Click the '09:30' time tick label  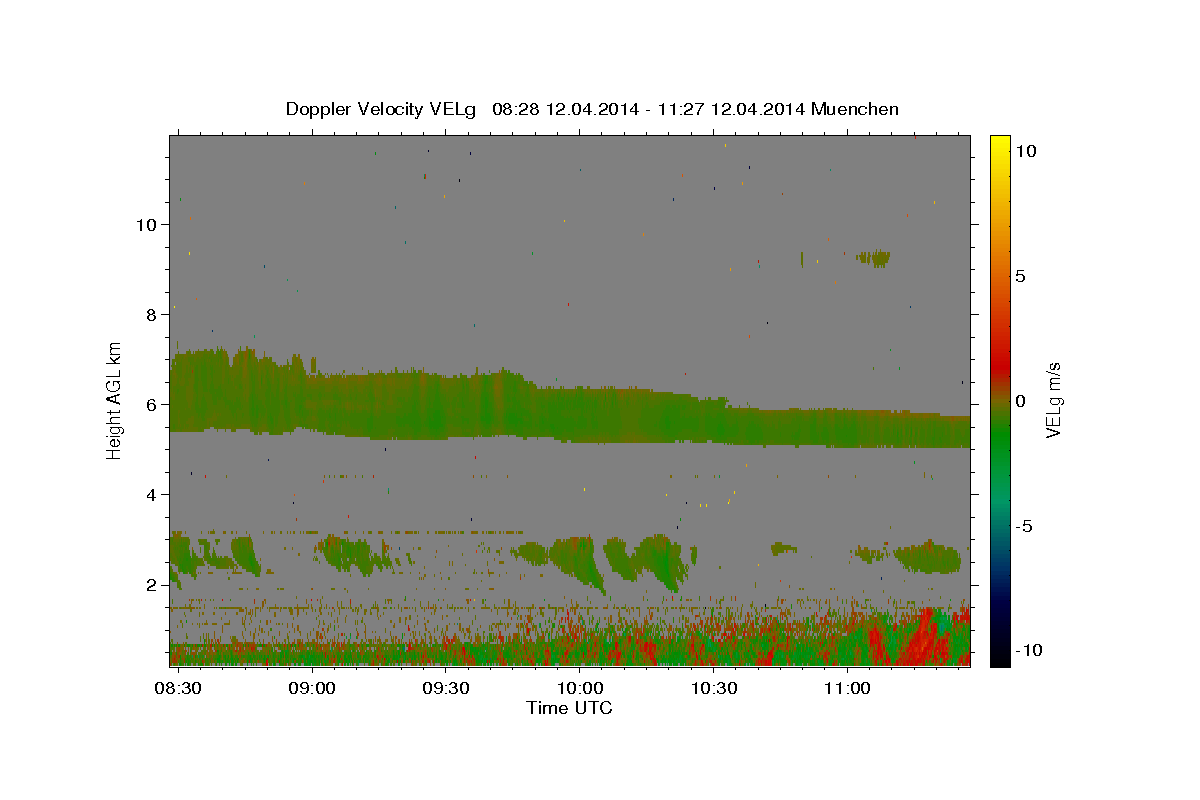(446, 689)
